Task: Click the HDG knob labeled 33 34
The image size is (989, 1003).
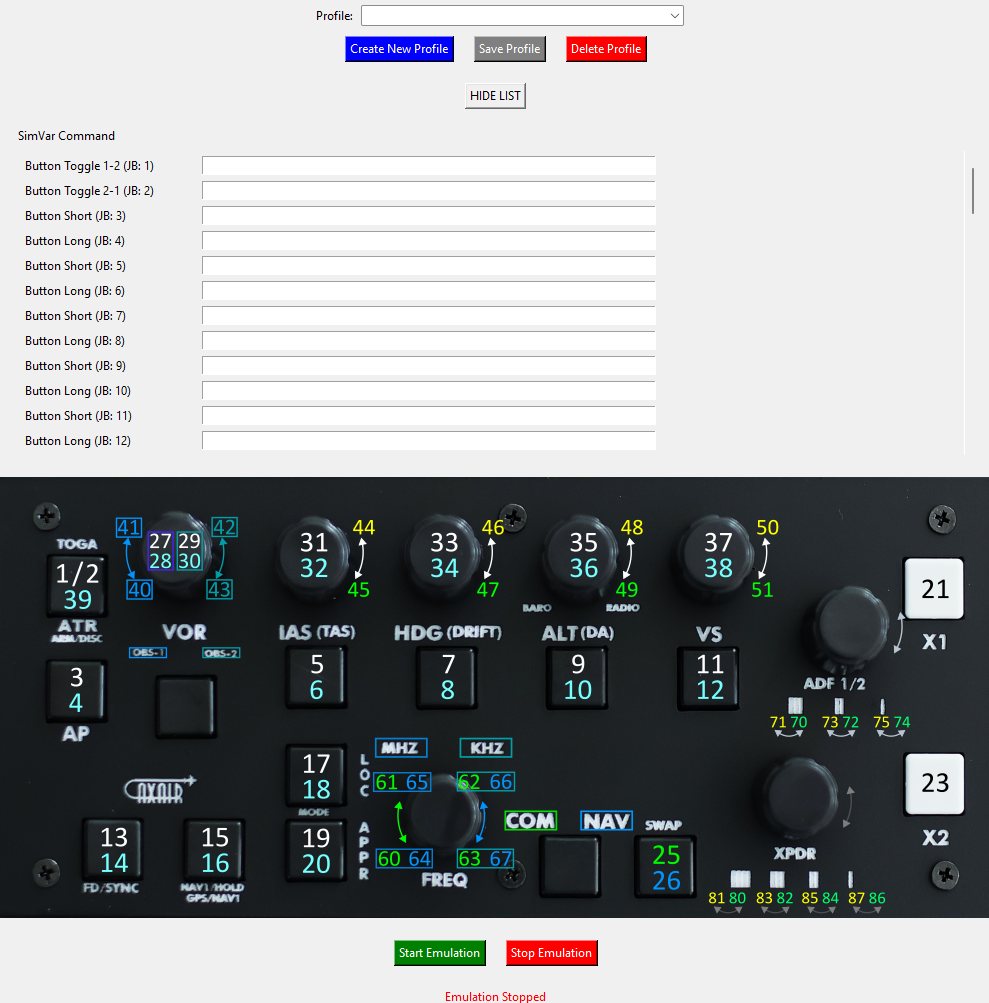Action: [x=444, y=555]
